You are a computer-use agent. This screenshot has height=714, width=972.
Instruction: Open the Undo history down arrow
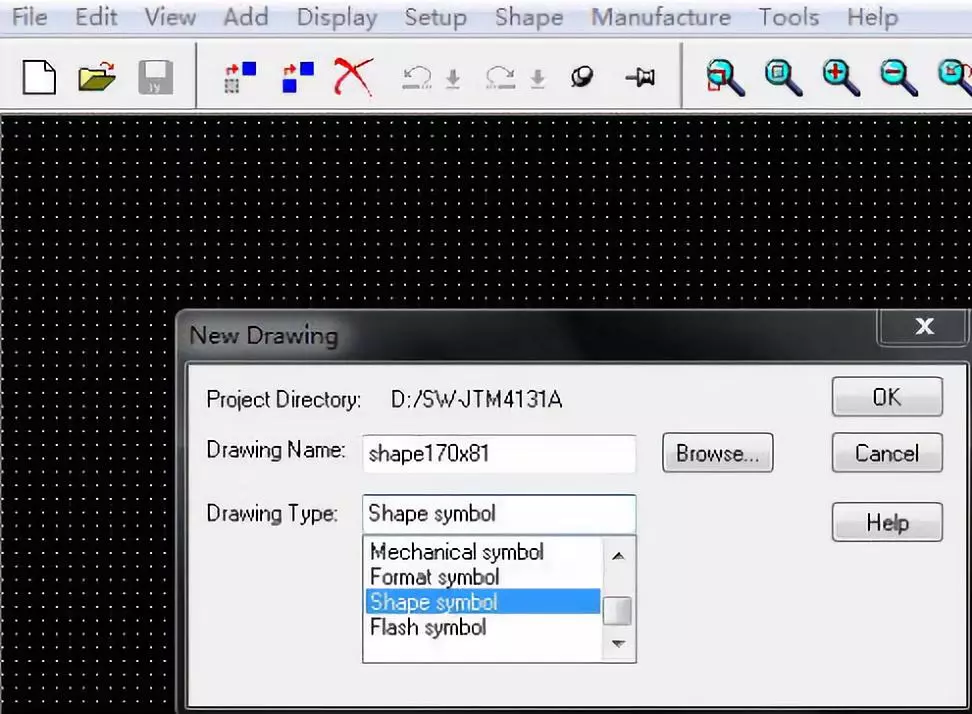click(x=453, y=79)
